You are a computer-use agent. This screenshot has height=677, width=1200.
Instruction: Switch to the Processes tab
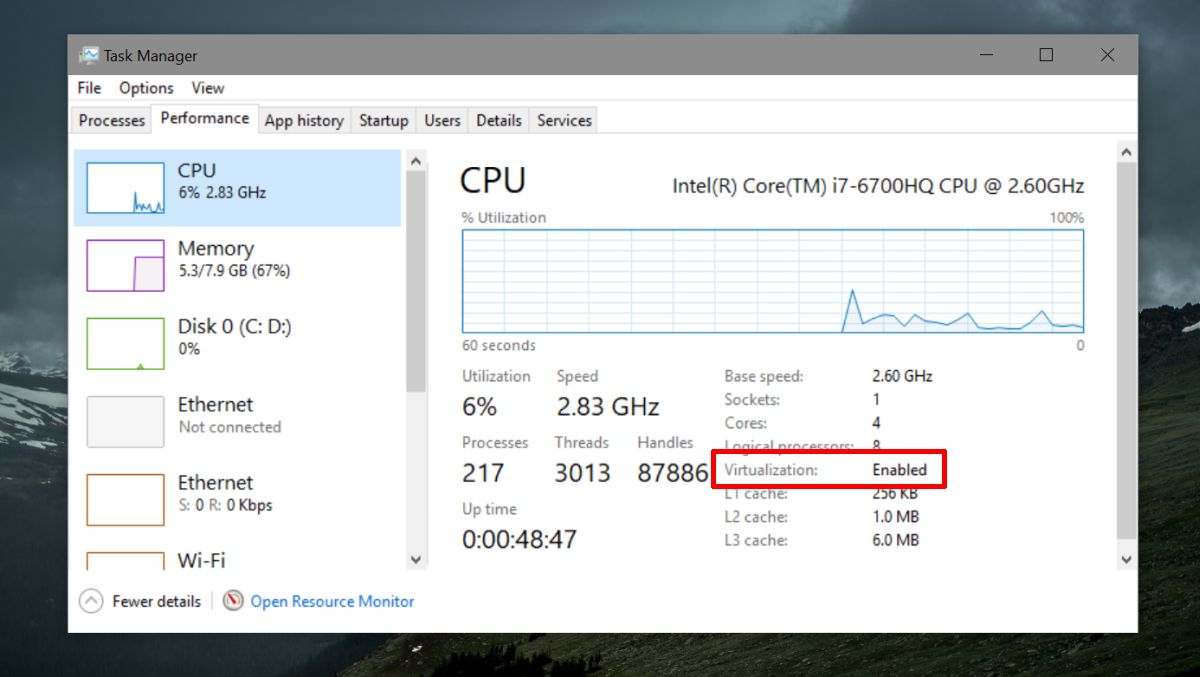point(110,120)
